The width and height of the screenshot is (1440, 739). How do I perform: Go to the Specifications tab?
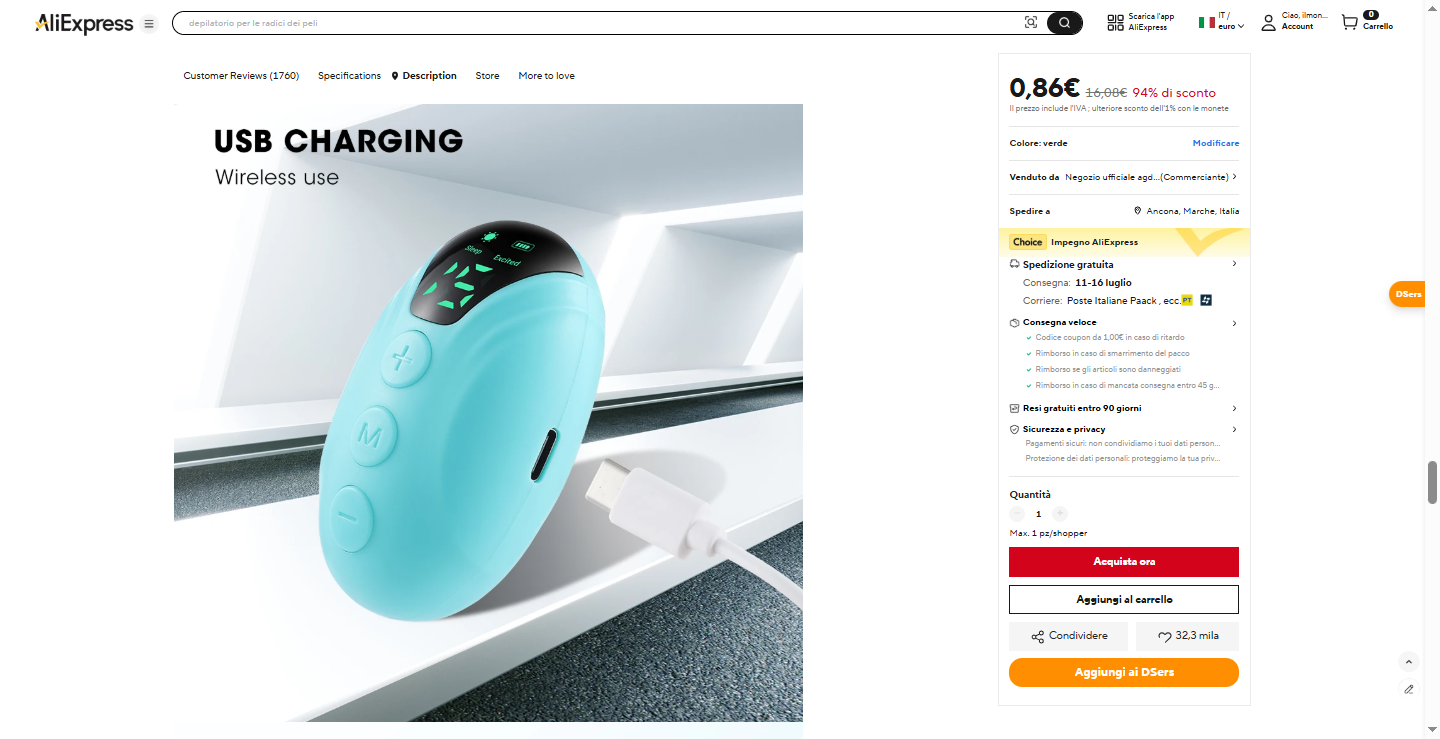349,76
